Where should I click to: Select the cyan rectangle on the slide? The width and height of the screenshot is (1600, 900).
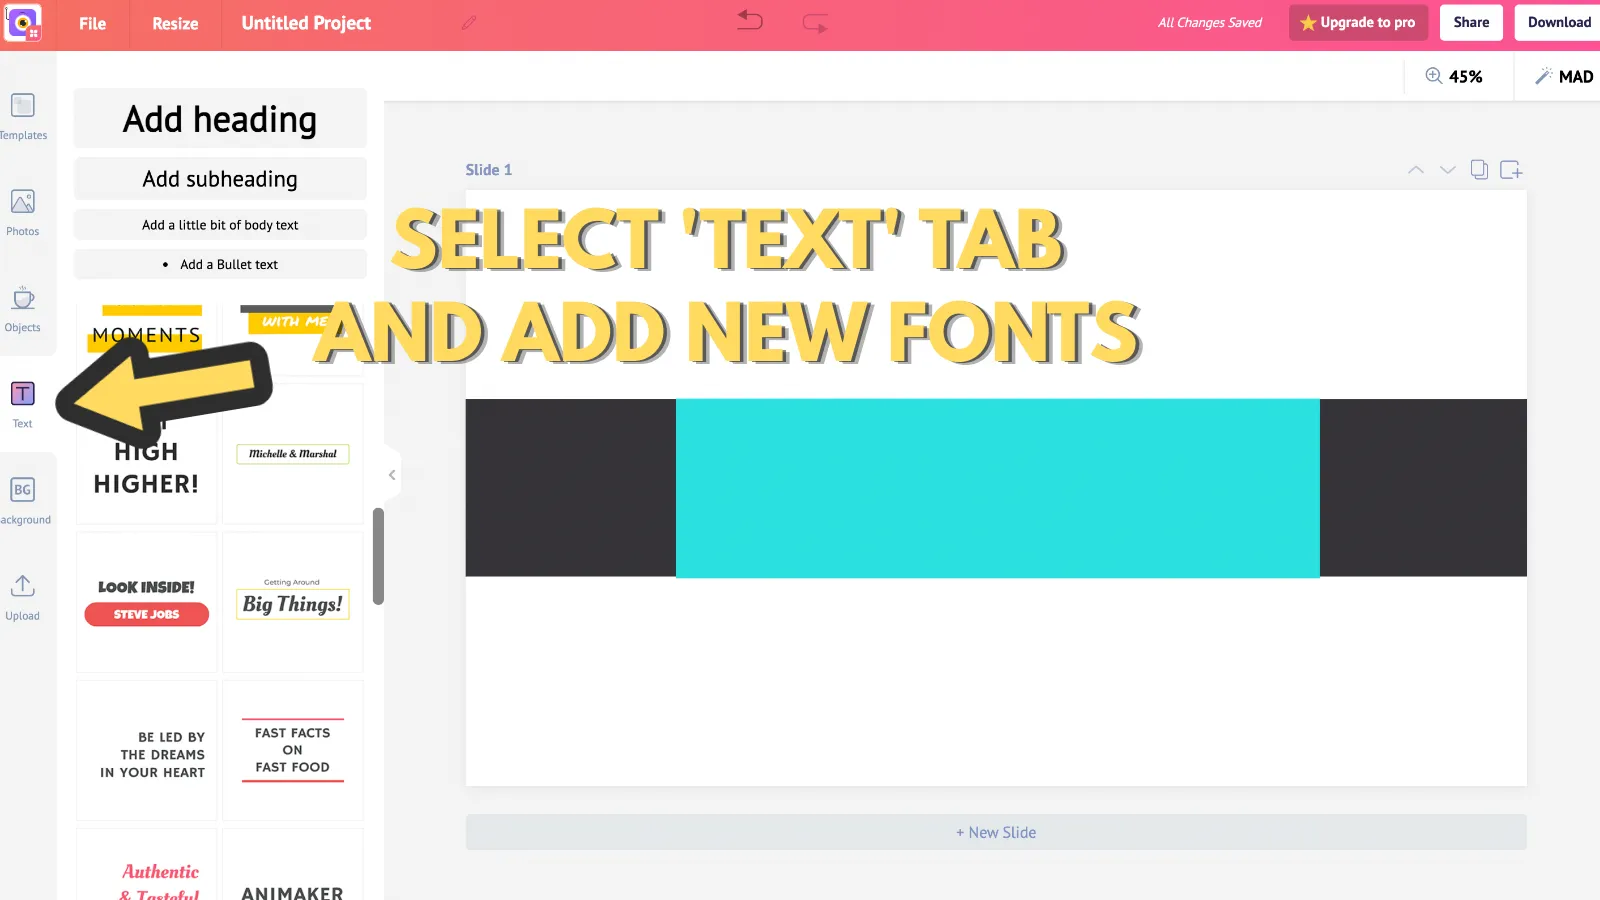click(x=997, y=488)
